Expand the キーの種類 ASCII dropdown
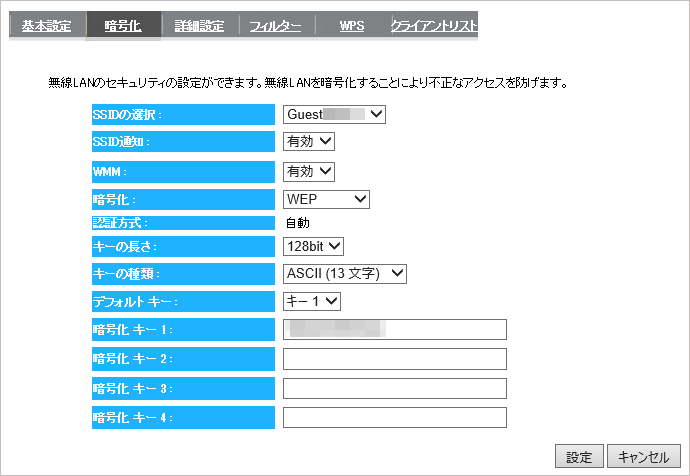The height and width of the screenshot is (476, 690). [345, 274]
